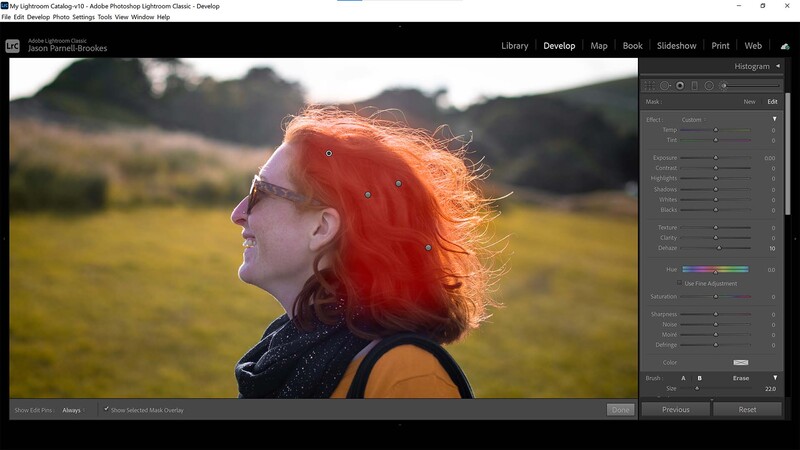Click the Exposure slider handle

(715, 158)
